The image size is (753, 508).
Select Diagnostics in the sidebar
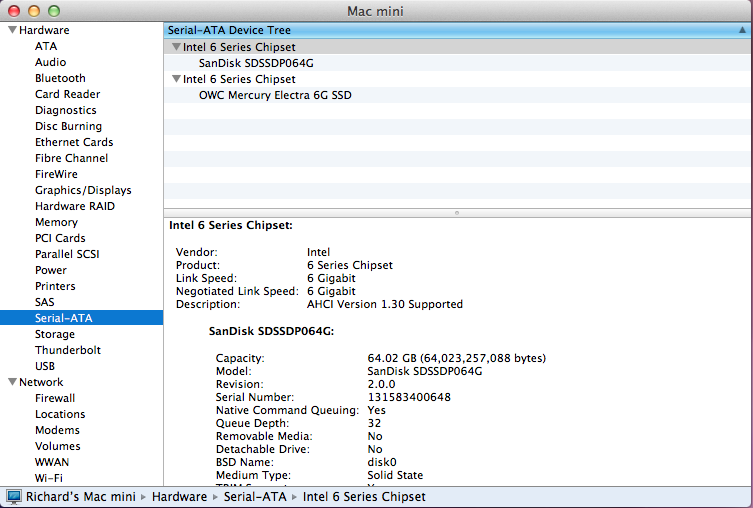pyautogui.click(x=65, y=110)
